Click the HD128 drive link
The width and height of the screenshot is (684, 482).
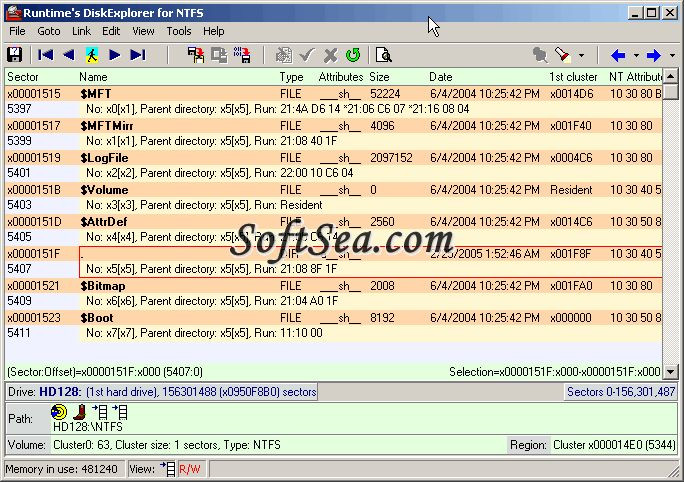(x=60, y=392)
